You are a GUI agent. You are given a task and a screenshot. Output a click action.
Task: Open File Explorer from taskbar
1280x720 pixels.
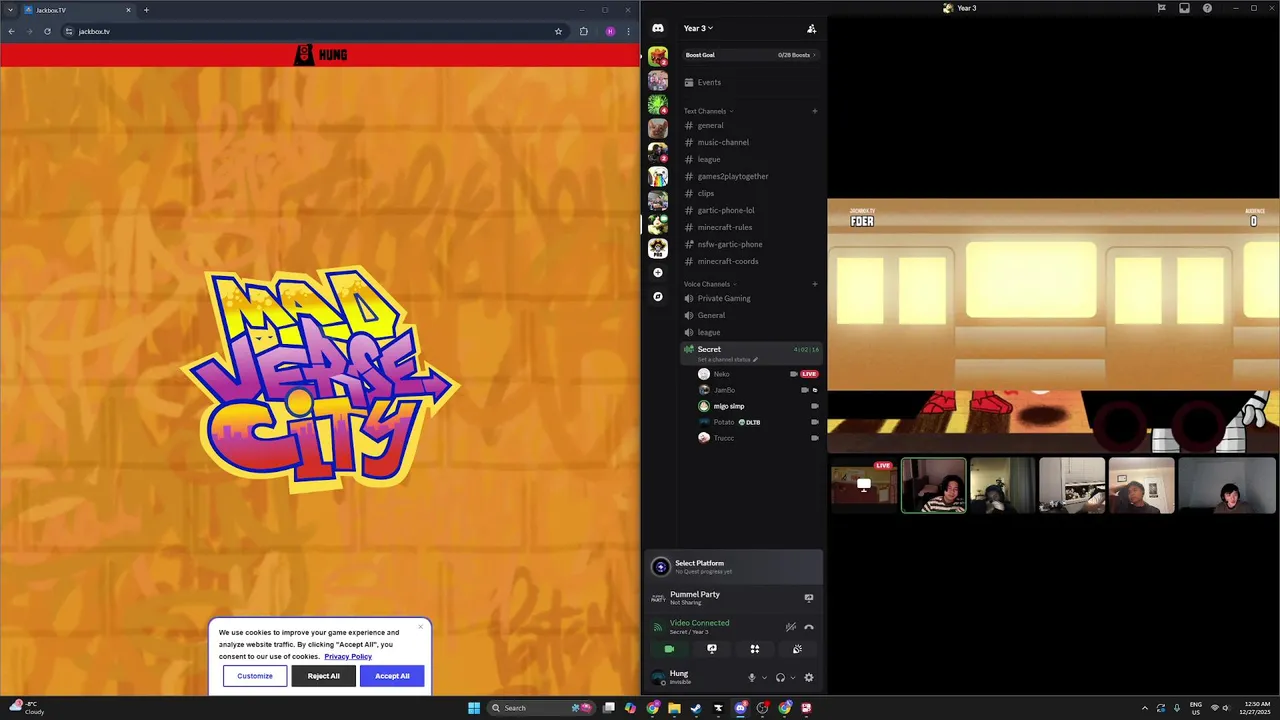tap(674, 708)
